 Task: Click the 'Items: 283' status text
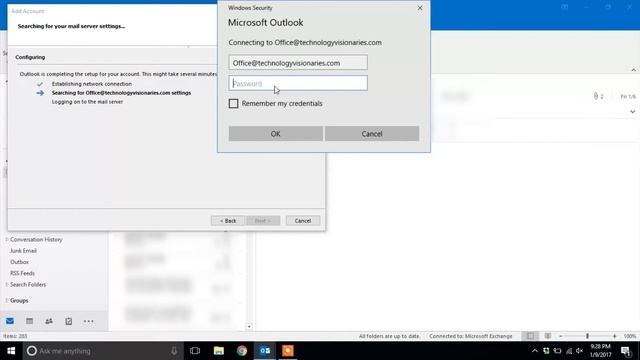15,336
